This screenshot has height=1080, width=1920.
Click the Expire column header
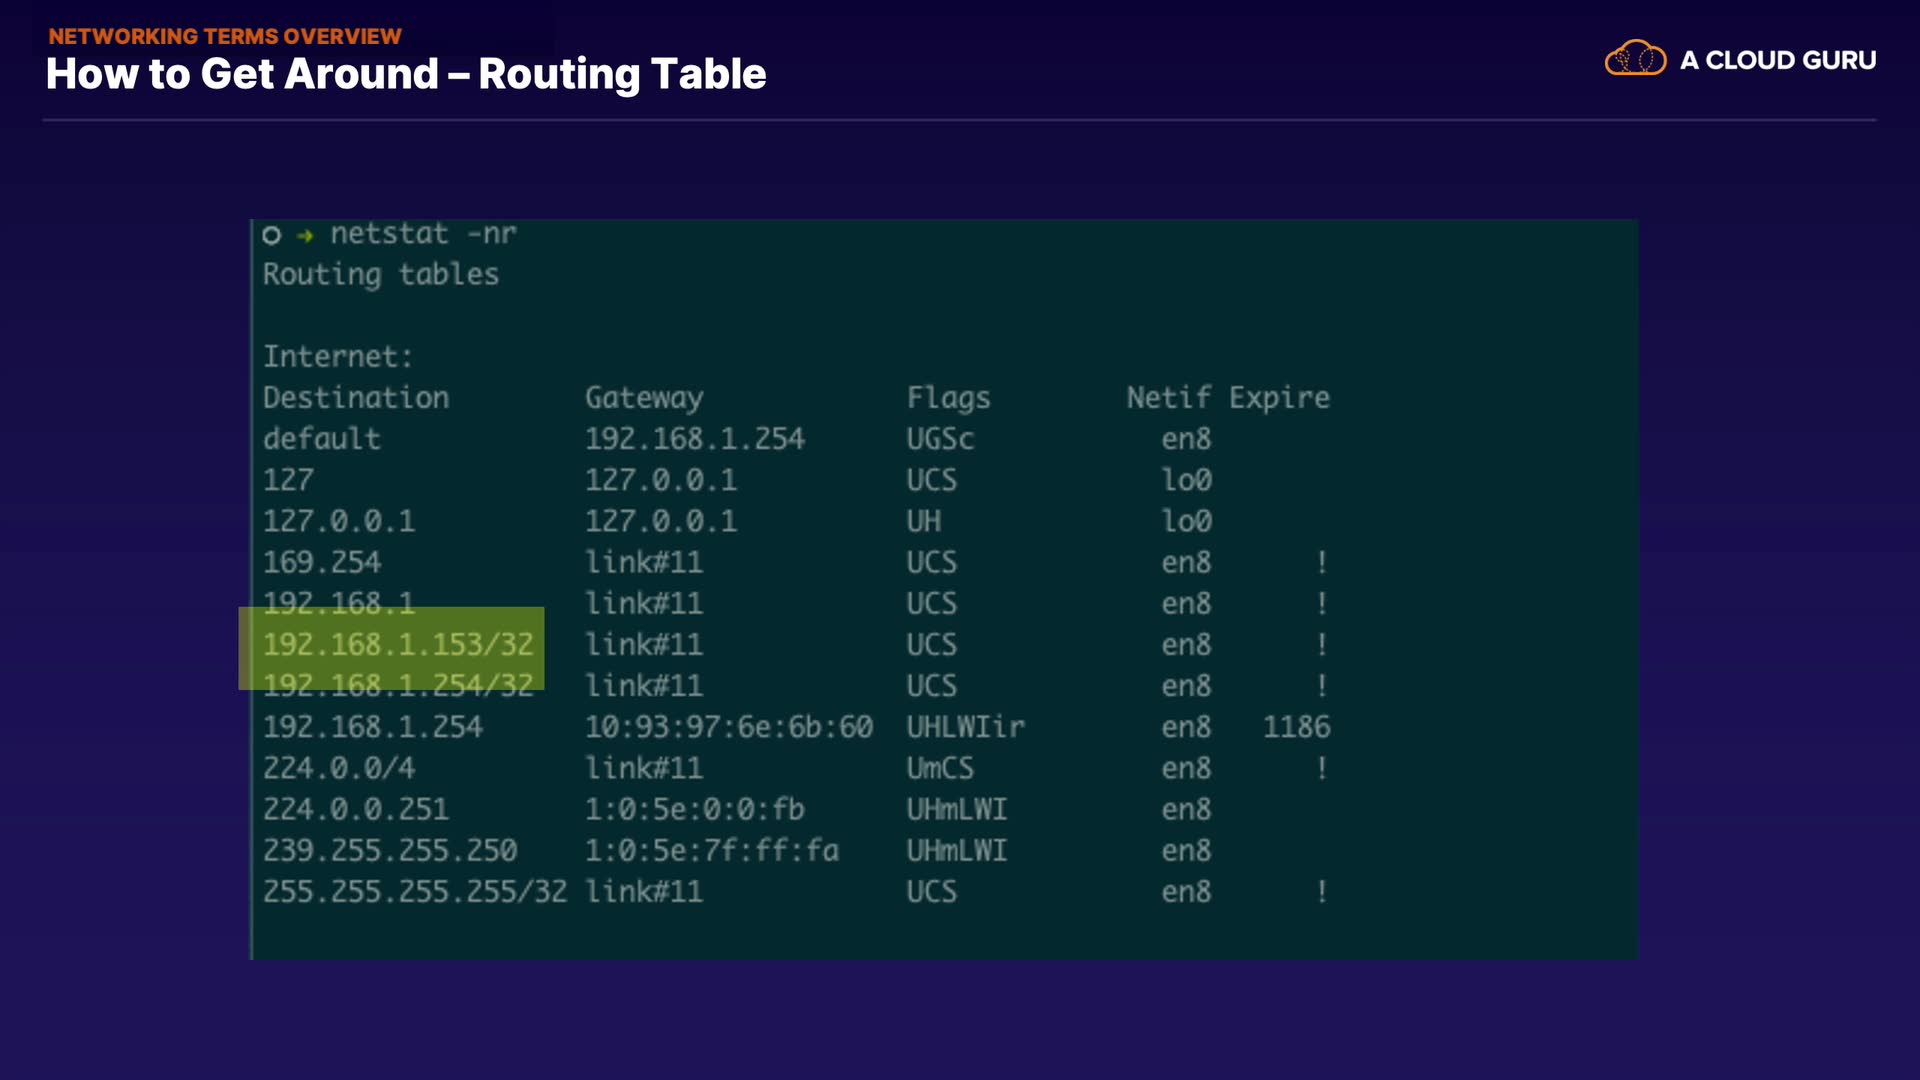(1279, 398)
